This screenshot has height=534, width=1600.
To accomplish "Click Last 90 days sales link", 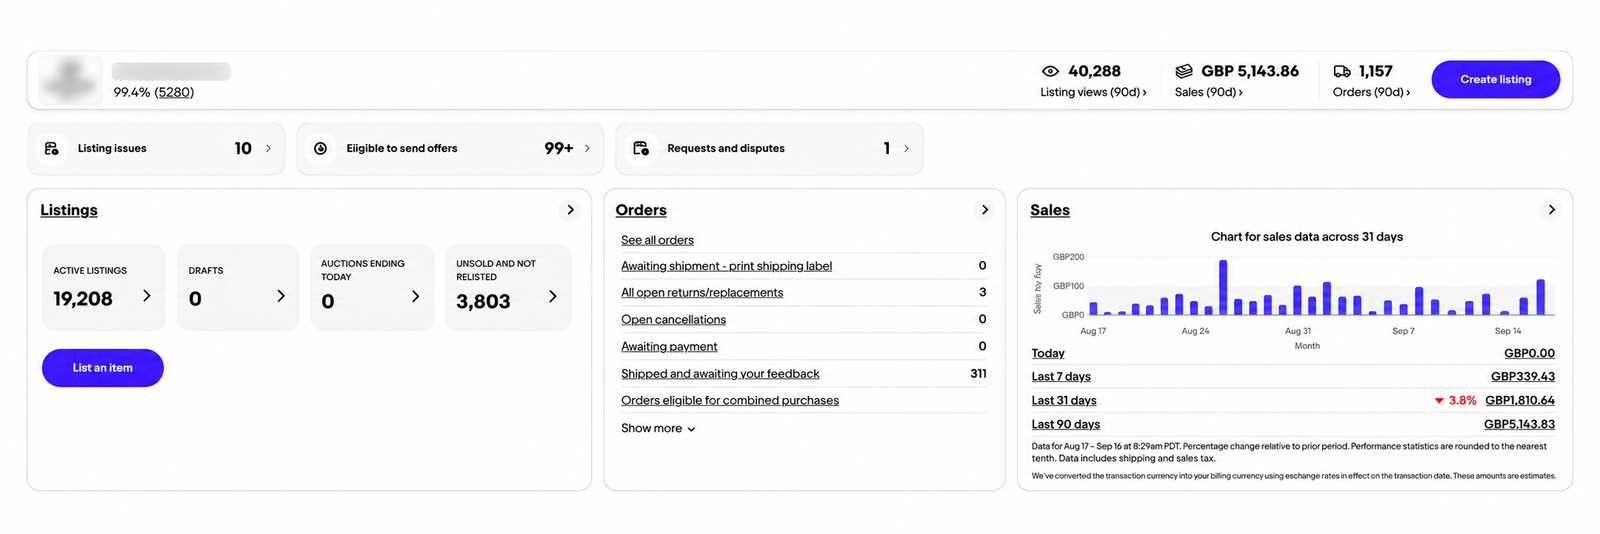I will coord(1066,425).
